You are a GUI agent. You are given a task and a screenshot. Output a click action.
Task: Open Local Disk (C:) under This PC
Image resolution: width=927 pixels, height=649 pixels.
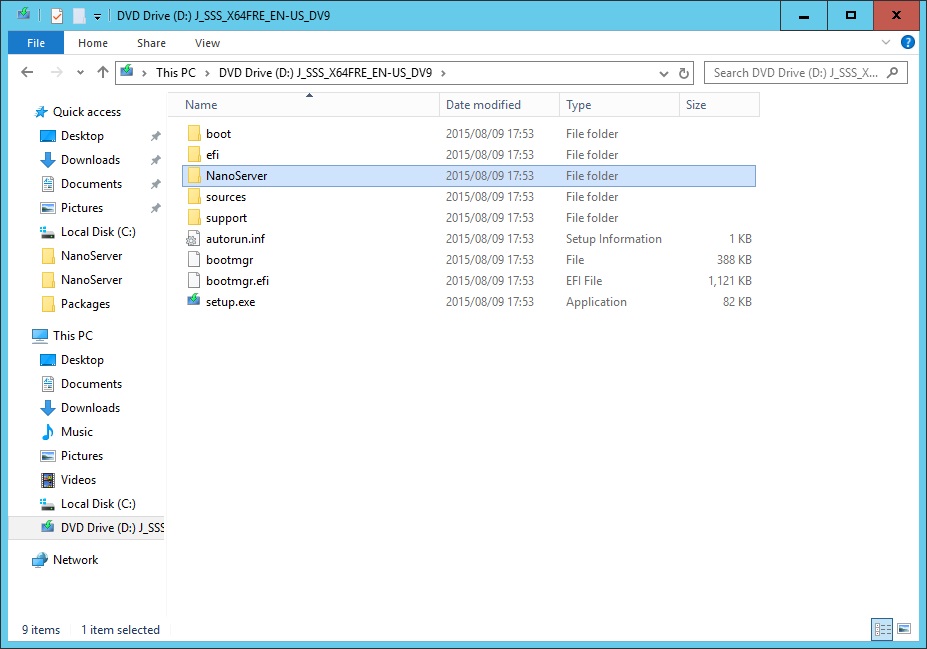click(98, 504)
